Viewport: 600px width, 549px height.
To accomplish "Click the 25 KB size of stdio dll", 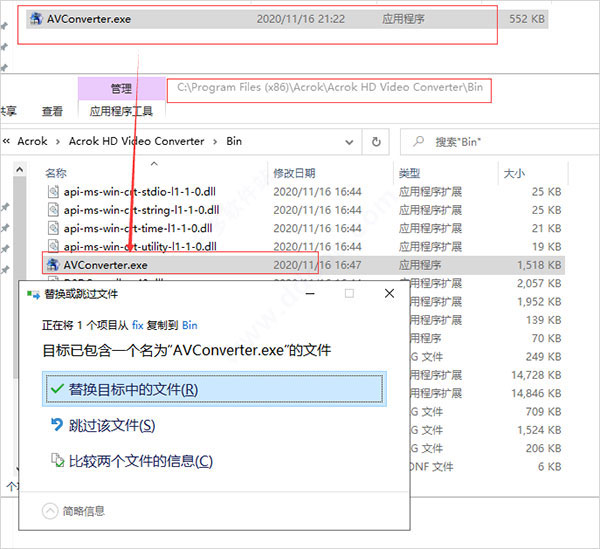I will pos(546,192).
